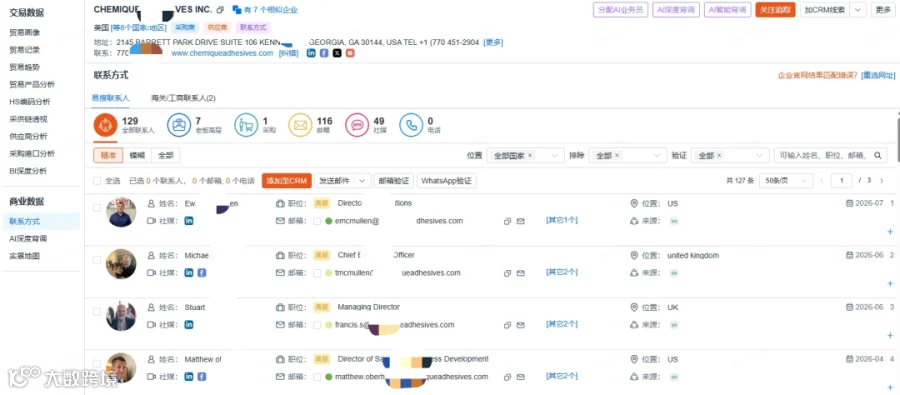
Task: Check the tmcmullen email checkbox
Action: pyautogui.click(x=317, y=273)
